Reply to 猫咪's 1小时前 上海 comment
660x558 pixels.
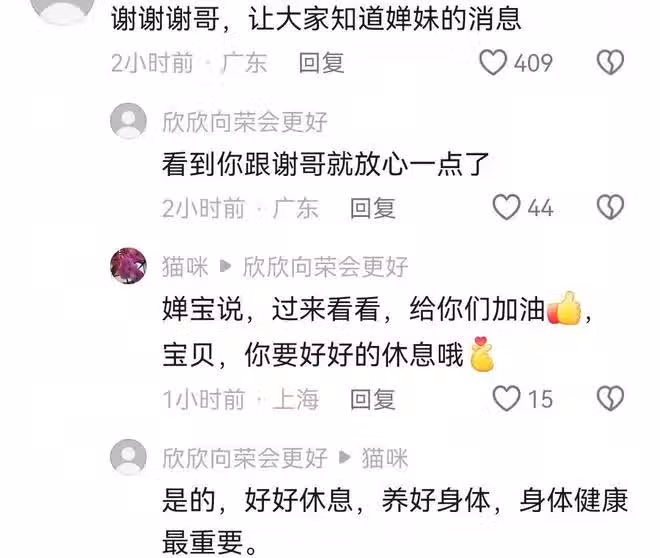click(373, 399)
